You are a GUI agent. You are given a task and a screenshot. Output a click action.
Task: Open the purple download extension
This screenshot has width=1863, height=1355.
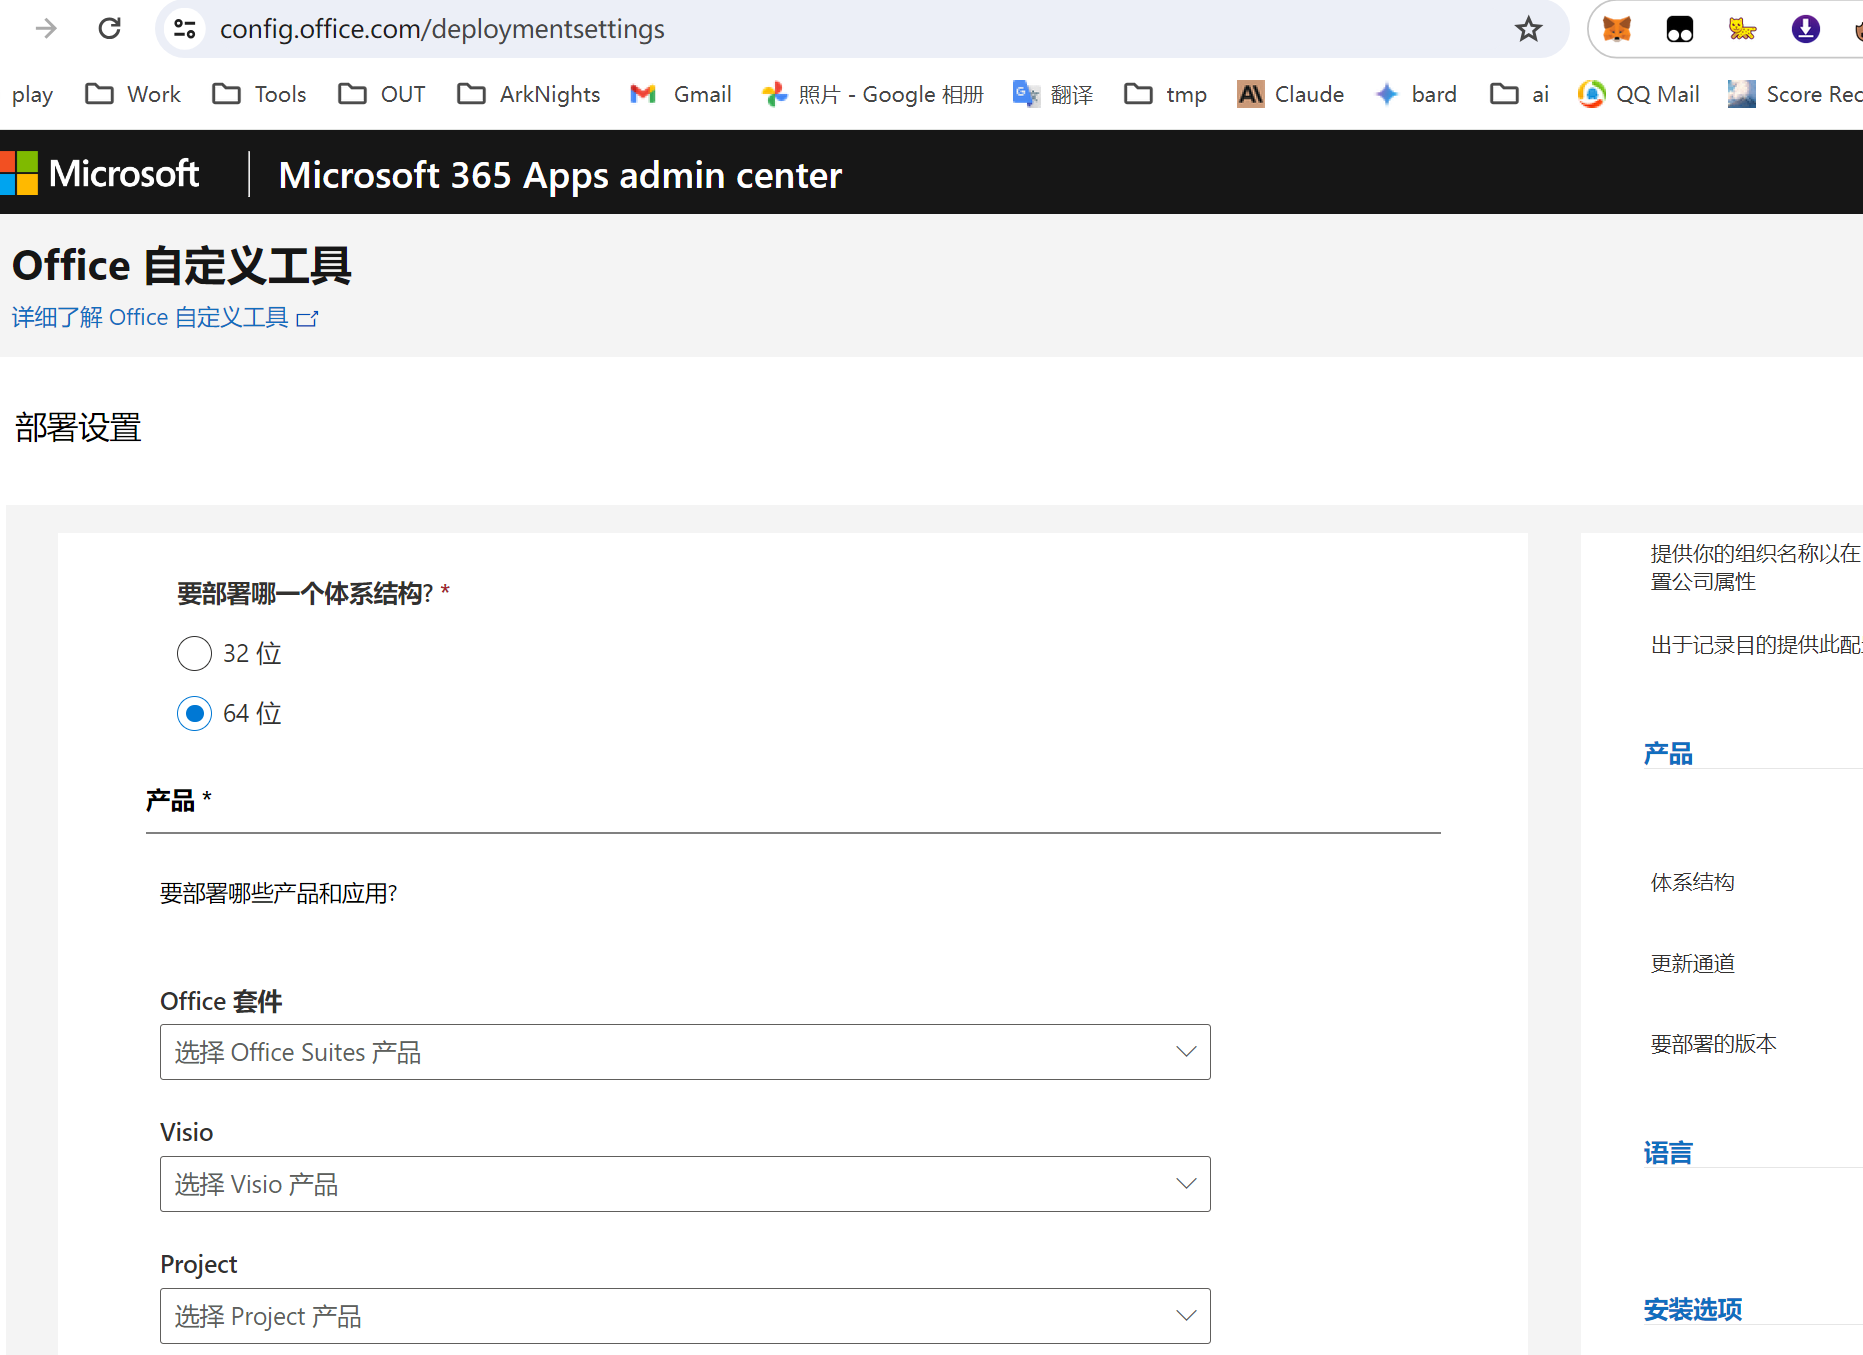tap(1805, 29)
